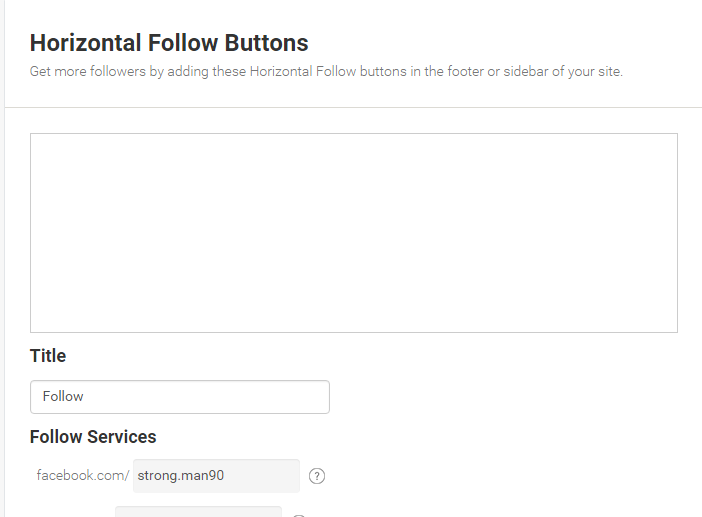
Task: Place the cursor after "man90" in the facebook field
Action: pos(225,476)
